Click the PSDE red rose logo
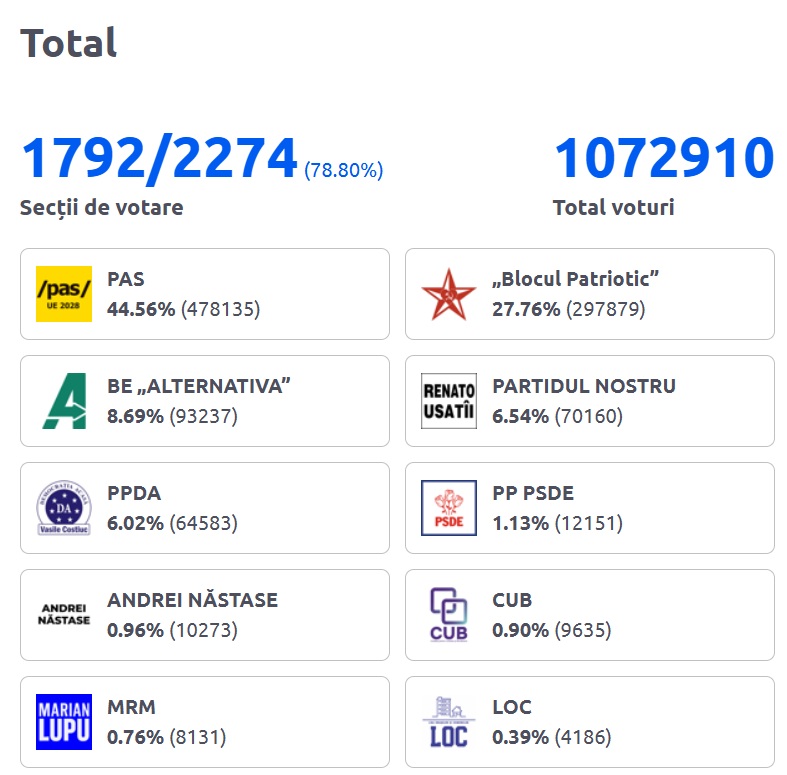This screenshot has width=787, height=775. [x=448, y=508]
